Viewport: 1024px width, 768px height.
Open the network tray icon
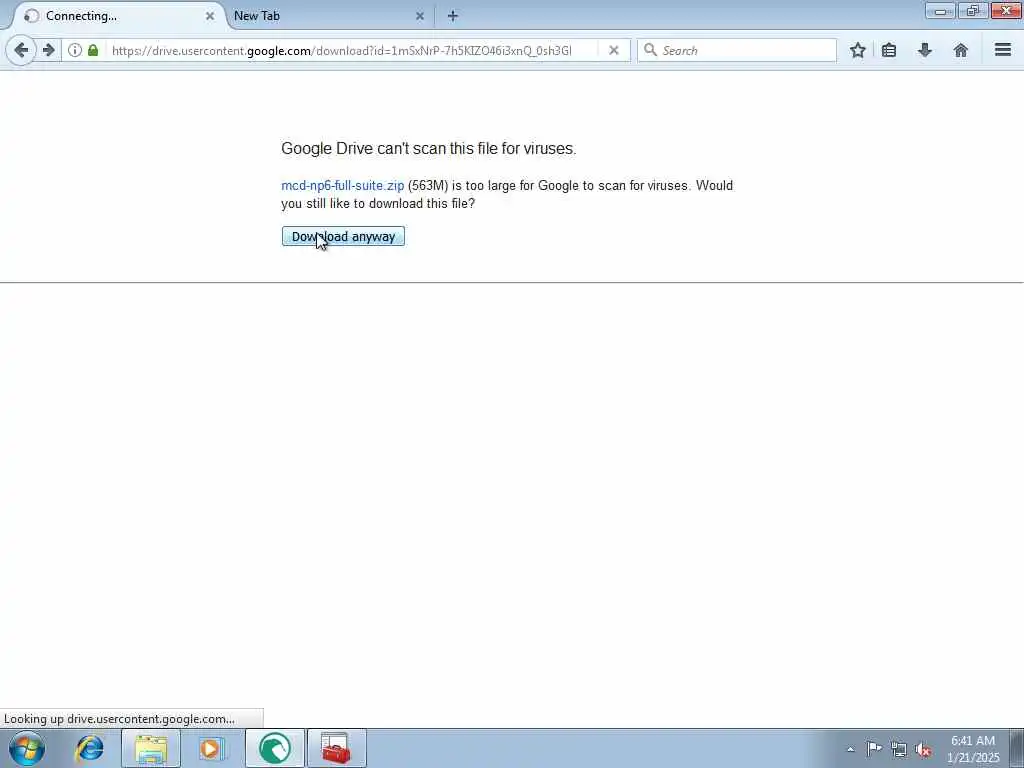[899, 749]
